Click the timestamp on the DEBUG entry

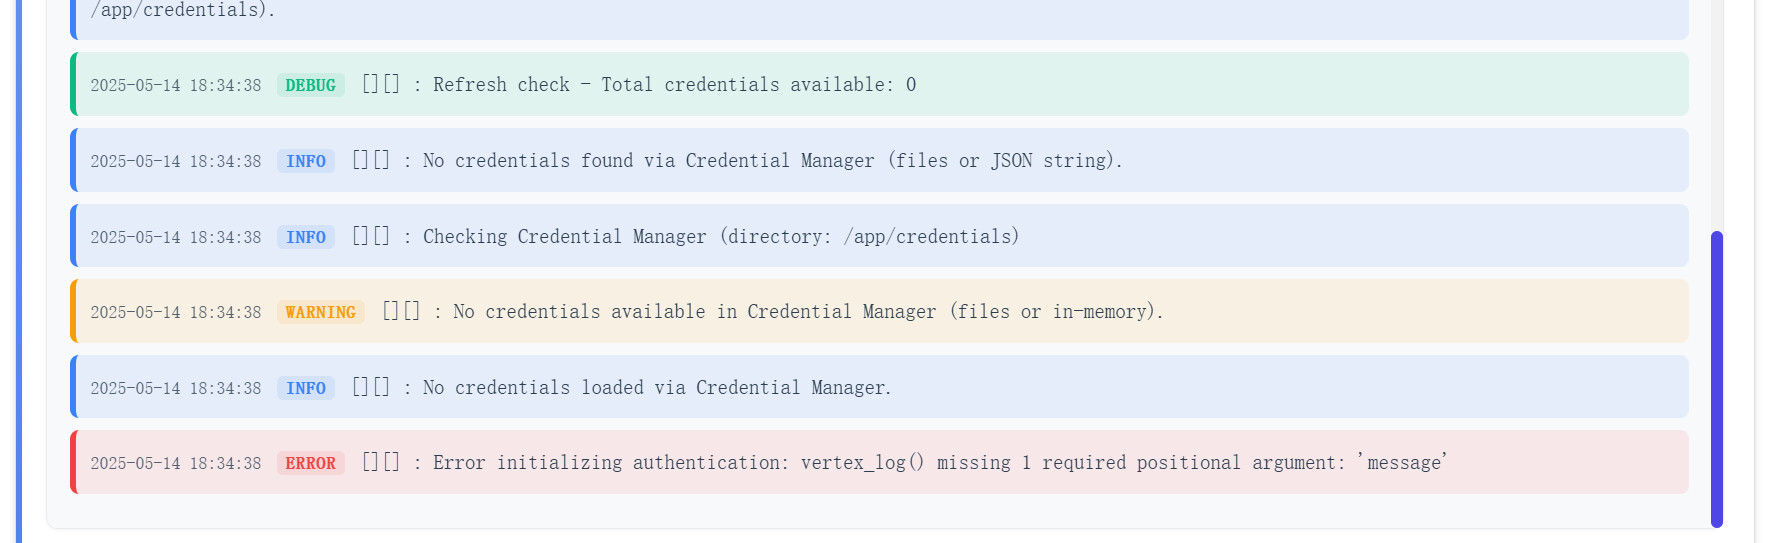coord(176,85)
